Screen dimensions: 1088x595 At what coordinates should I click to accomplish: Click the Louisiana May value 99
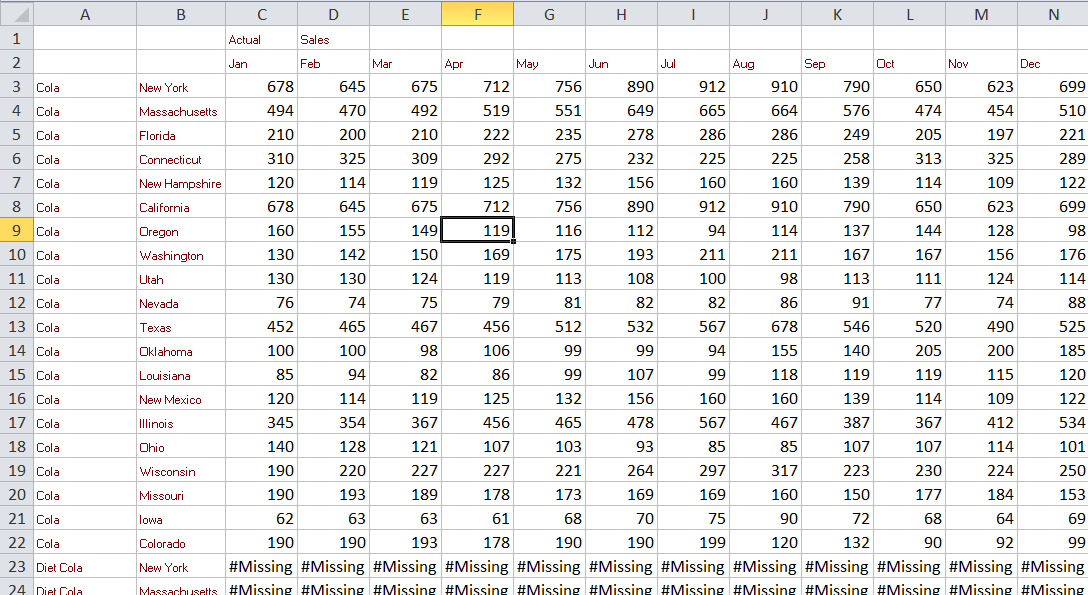click(550, 375)
